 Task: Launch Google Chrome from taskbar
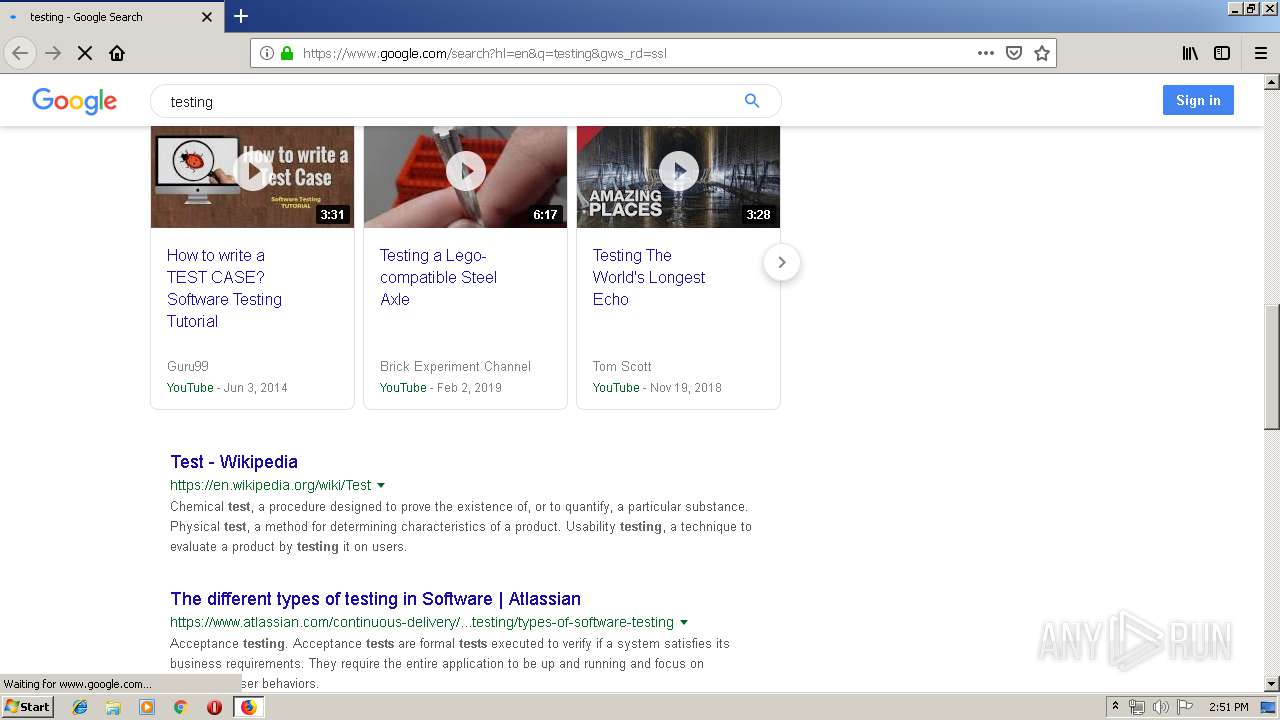(x=180, y=707)
